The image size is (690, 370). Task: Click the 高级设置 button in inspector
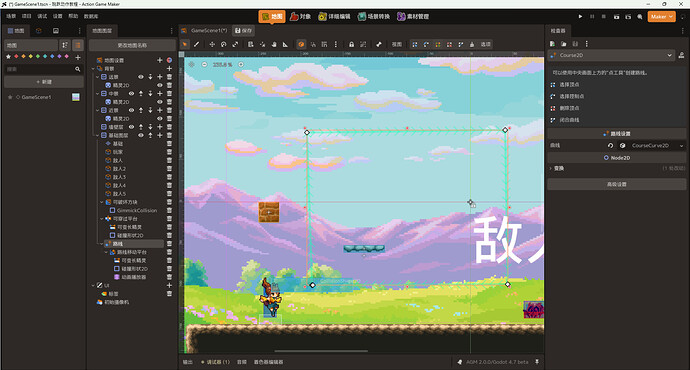click(617, 184)
